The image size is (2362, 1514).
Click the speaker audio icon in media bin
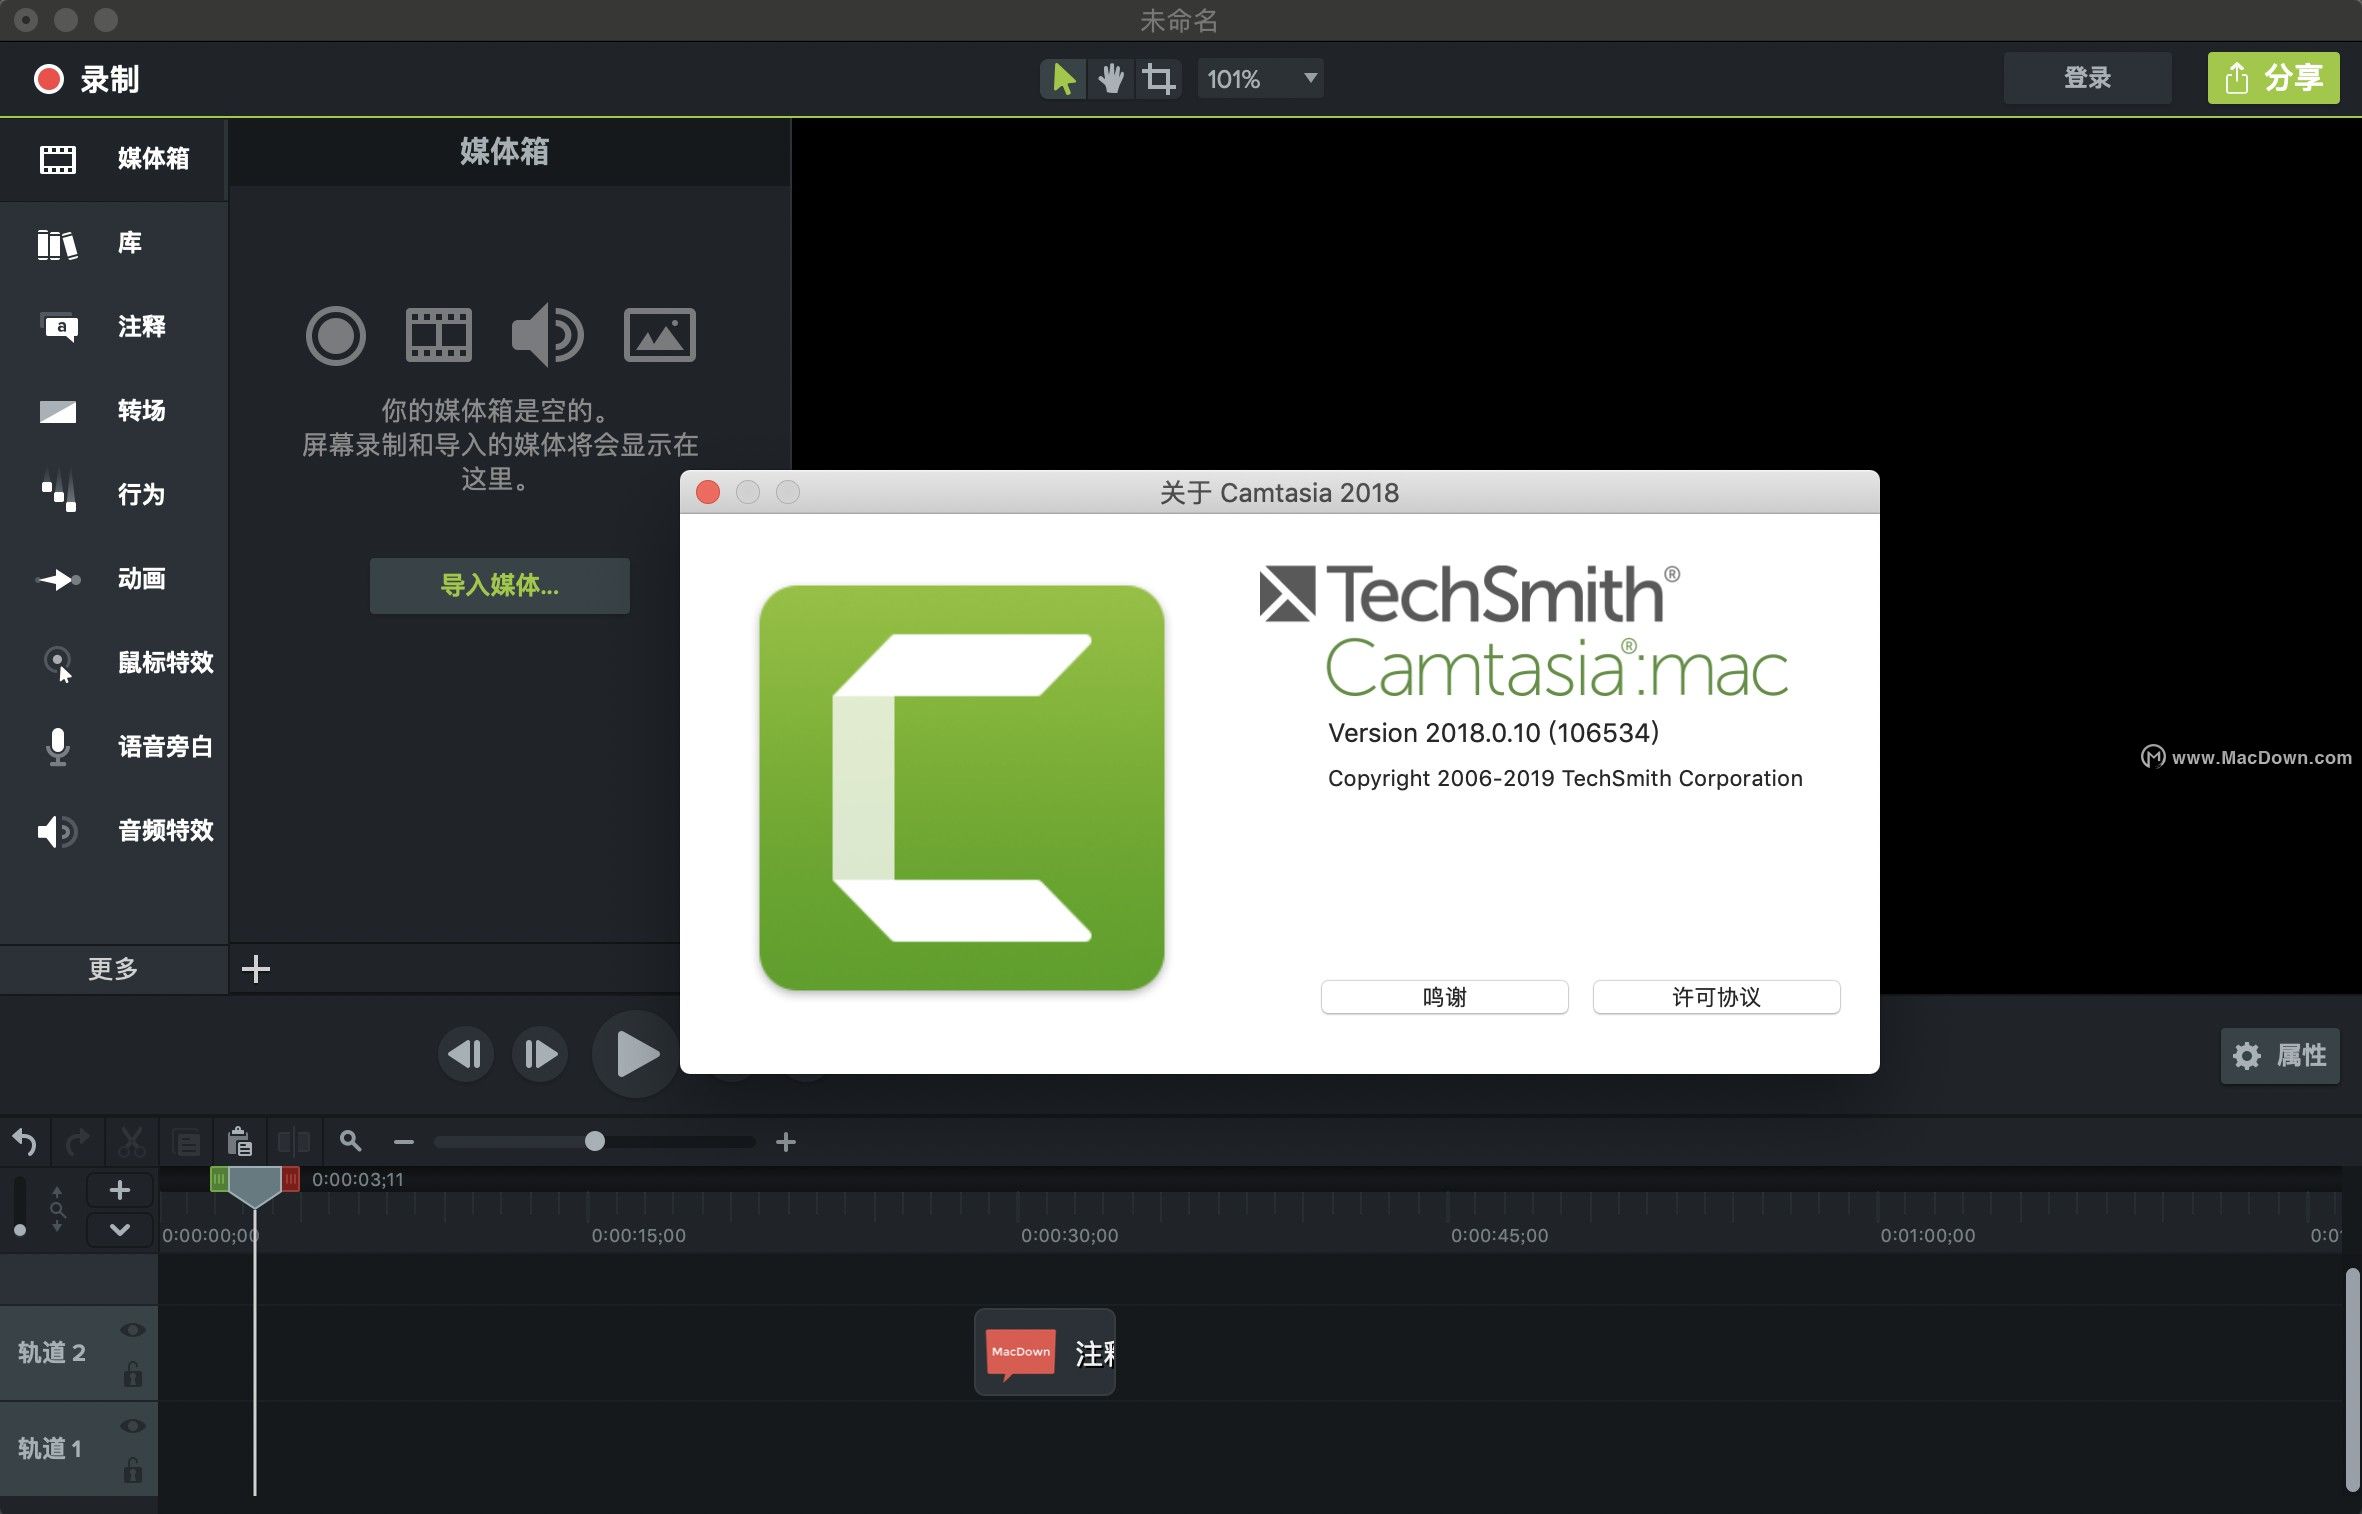point(547,335)
